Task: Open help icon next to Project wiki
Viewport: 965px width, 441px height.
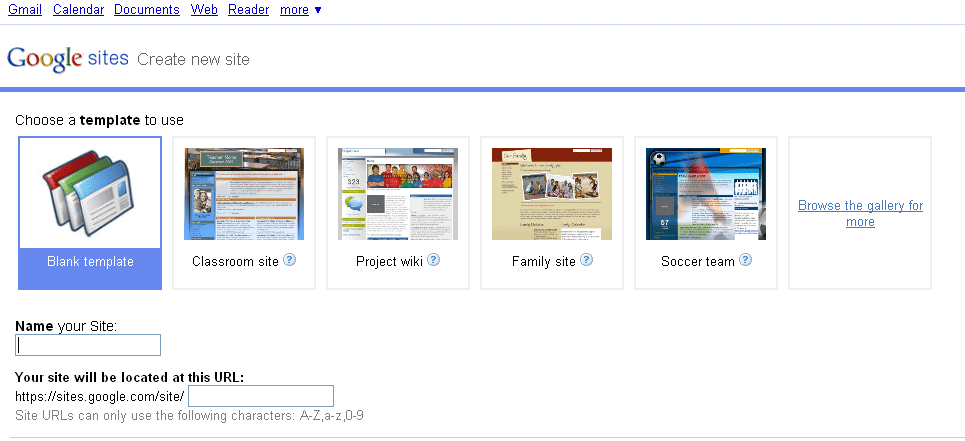Action: (433, 260)
